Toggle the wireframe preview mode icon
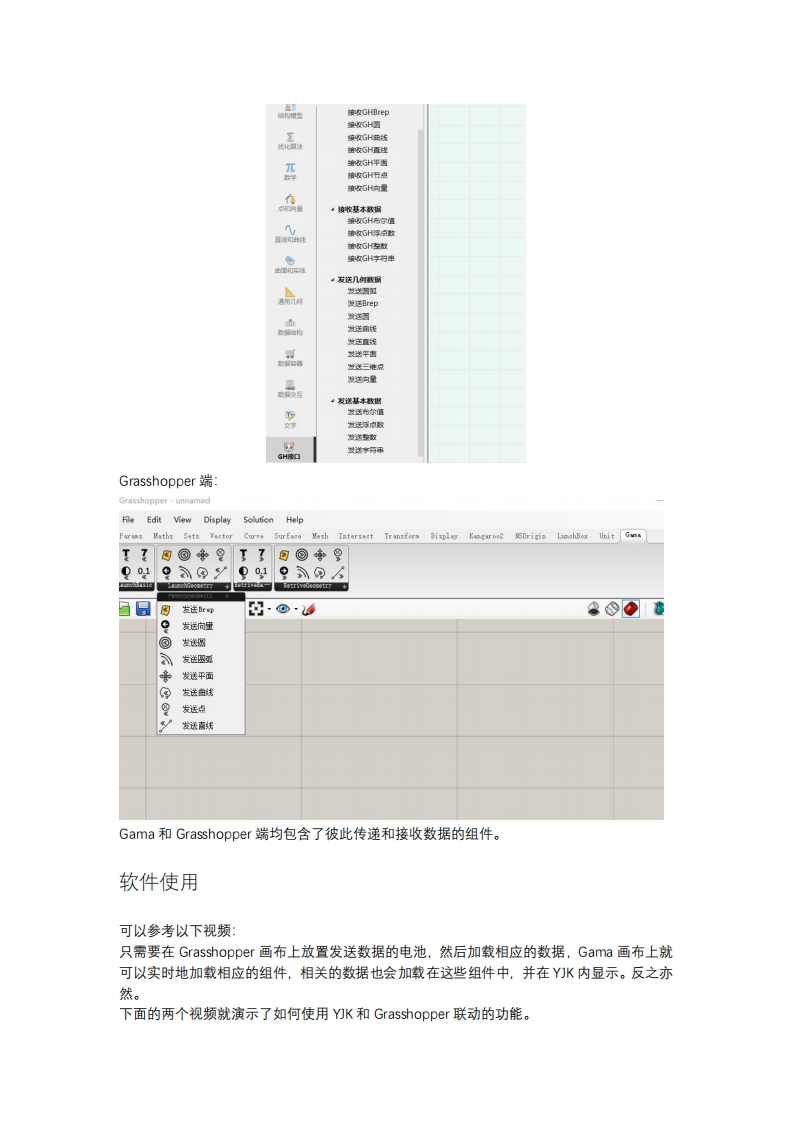The width and height of the screenshot is (793, 1122). (x=612, y=608)
